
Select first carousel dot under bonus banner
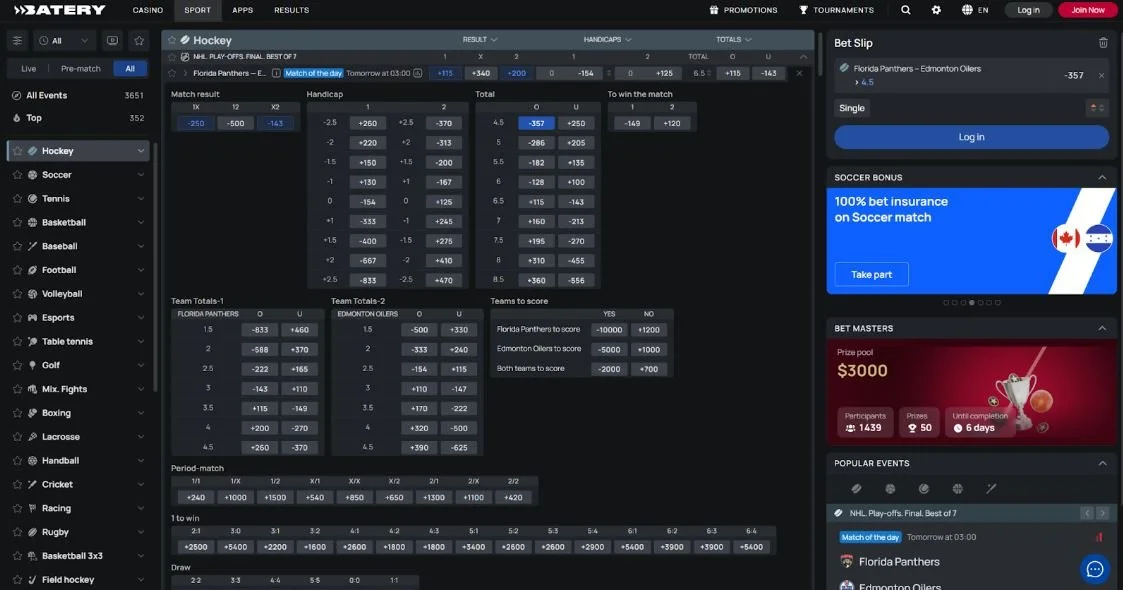[946, 303]
